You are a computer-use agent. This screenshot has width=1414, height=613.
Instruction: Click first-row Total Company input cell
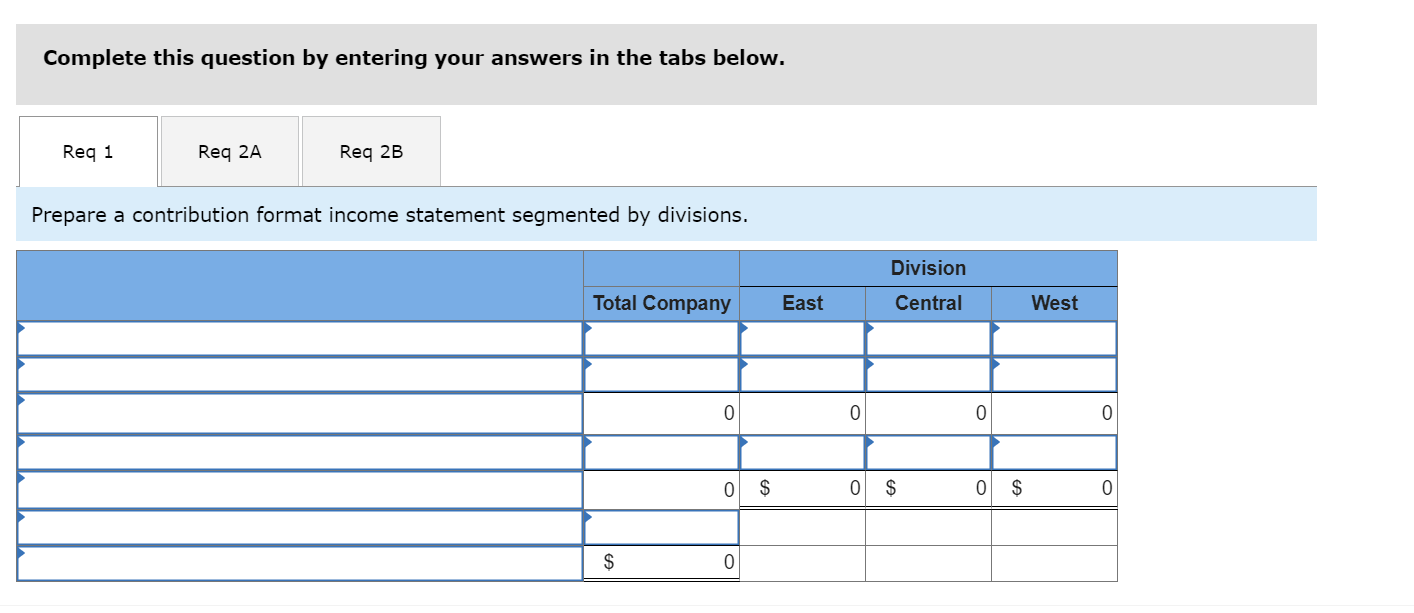coord(661,339)
